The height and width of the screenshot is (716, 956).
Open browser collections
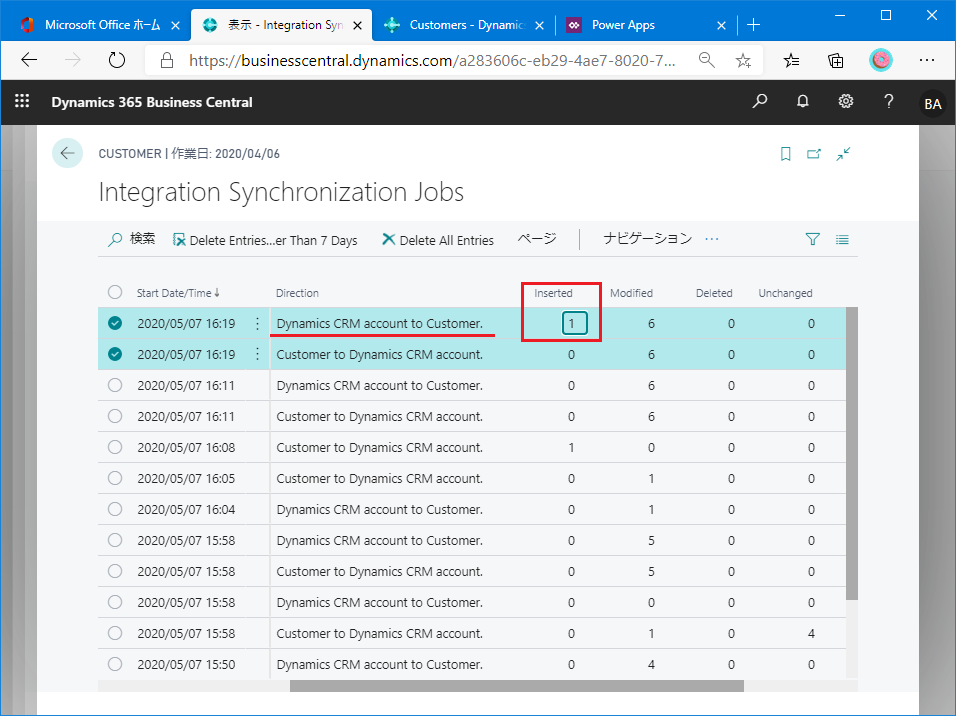point(835,60)
